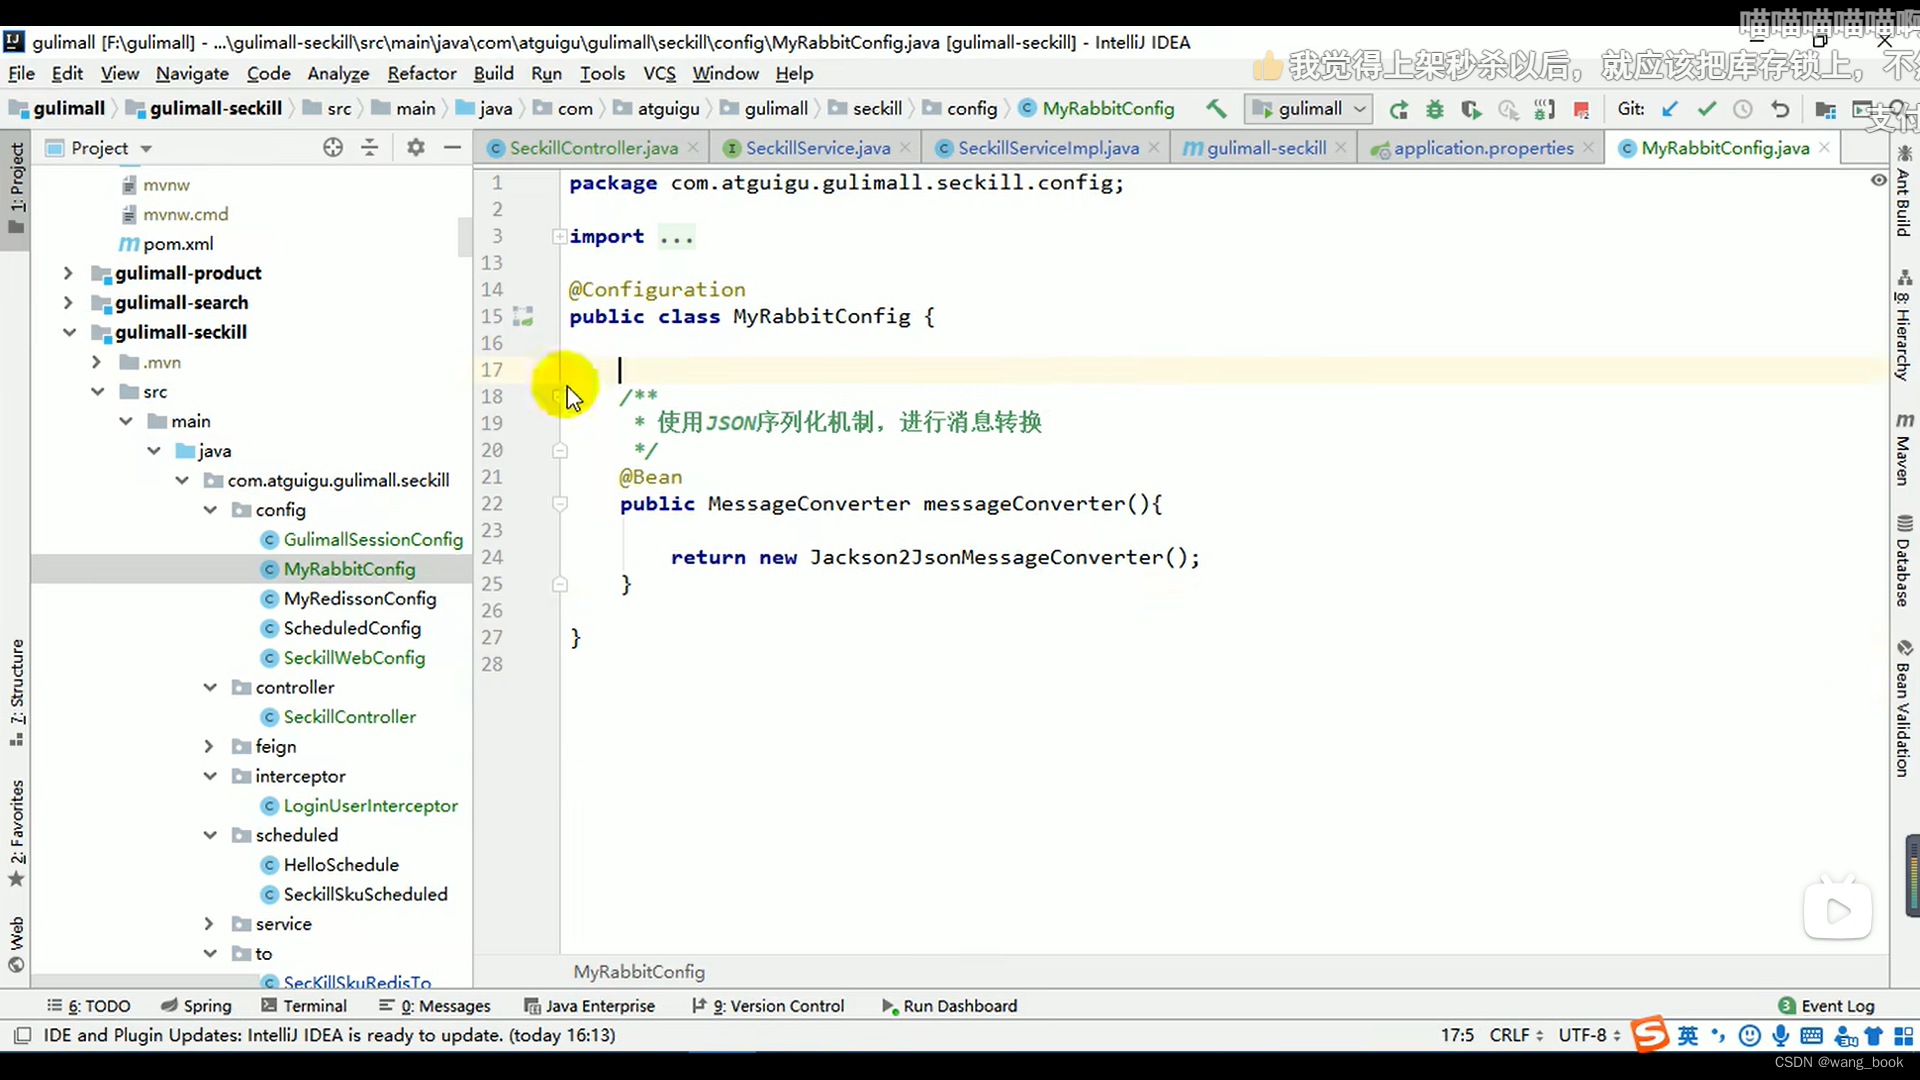1920x1080 pixels.
Task: Click the Git checkmark icon in top toolbar
Action: [x=1706, y=108]
